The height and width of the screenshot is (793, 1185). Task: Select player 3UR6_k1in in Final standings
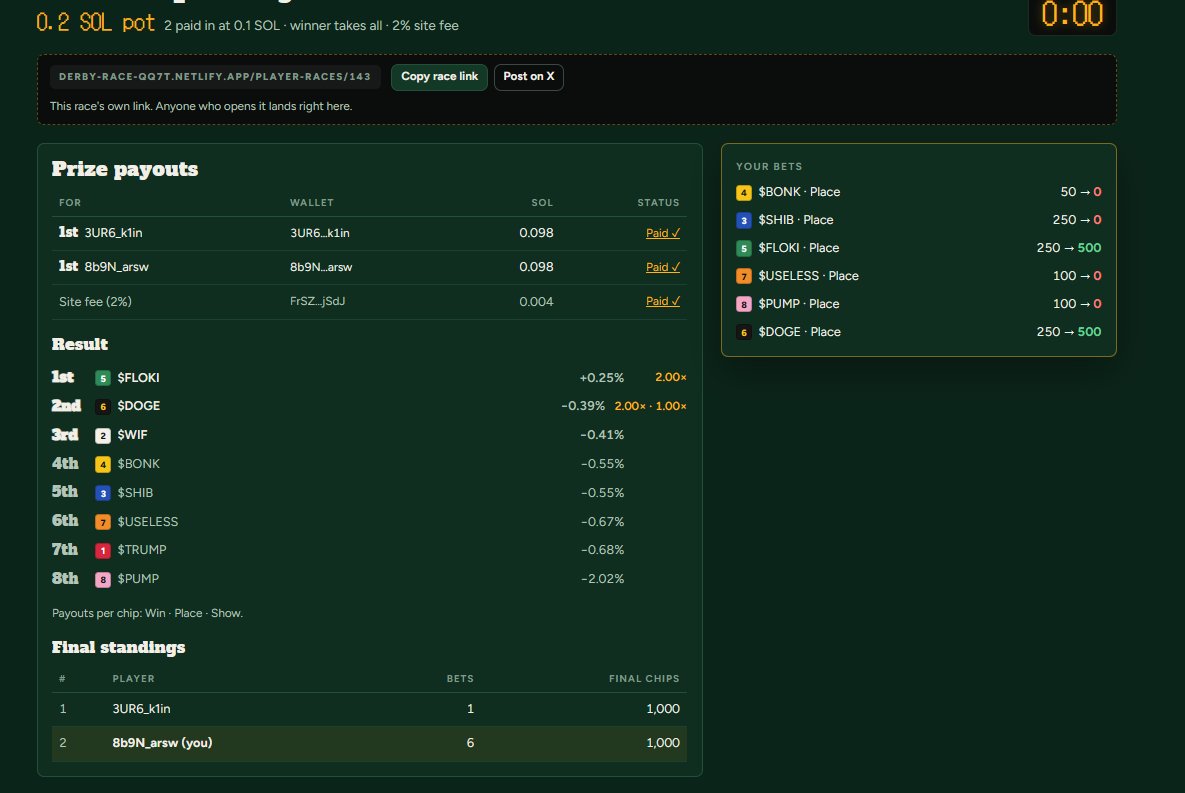tap(141, 709)
